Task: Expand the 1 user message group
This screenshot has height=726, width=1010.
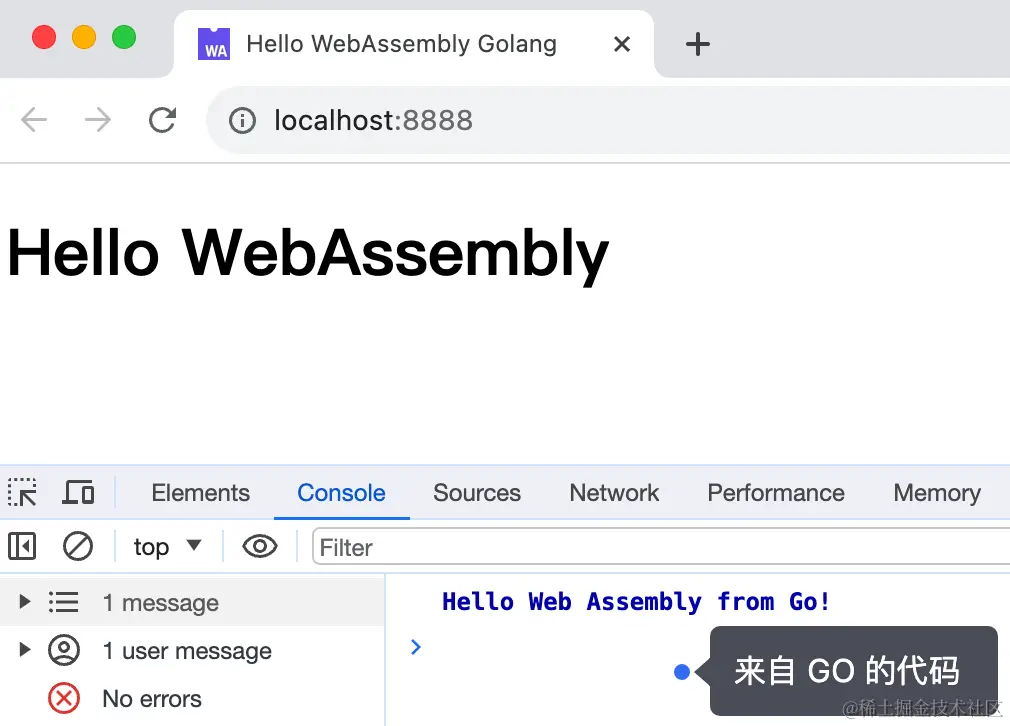Action: (x=22, y=650)
